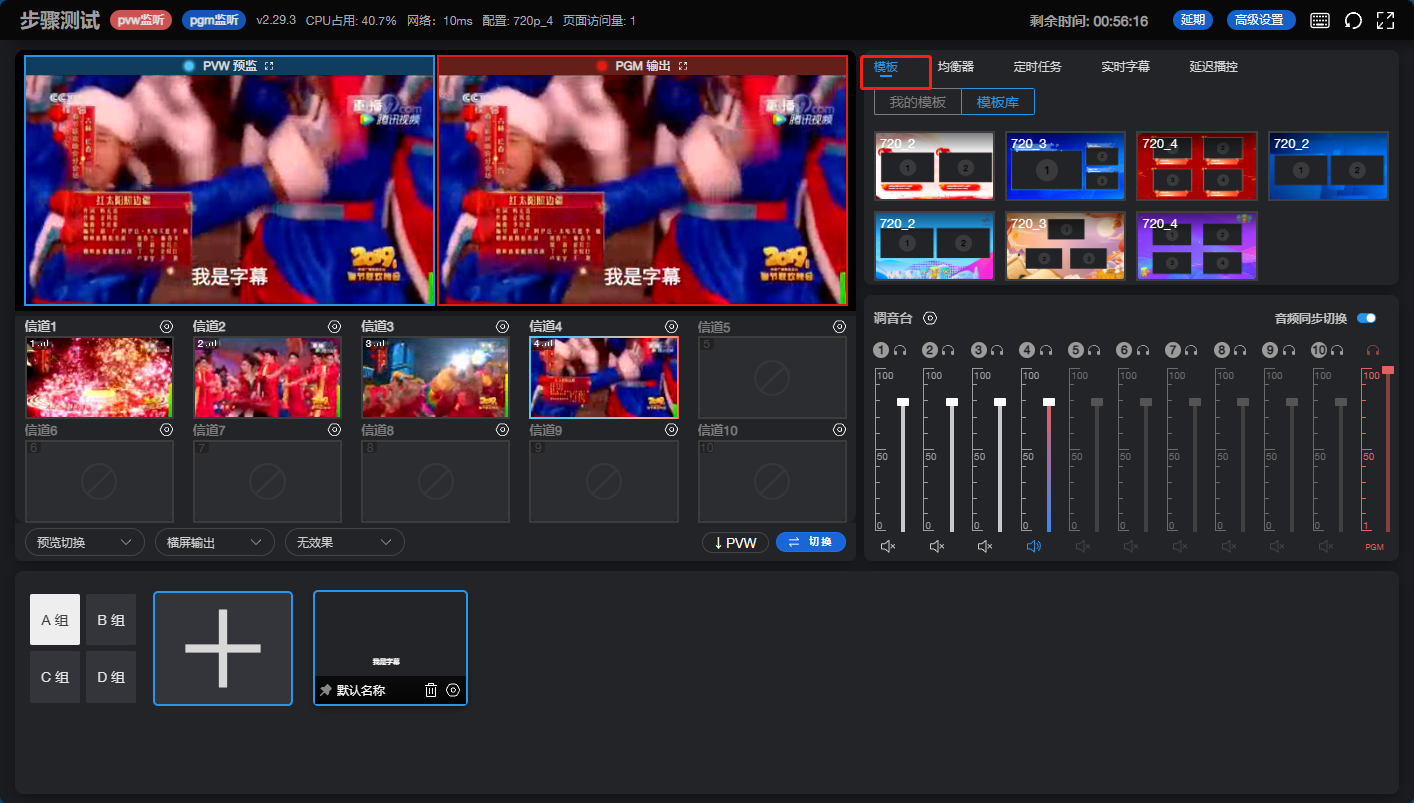Enter fullscreen using the top-right expand icon
1414x803 pixels.
coord(1385,20)
